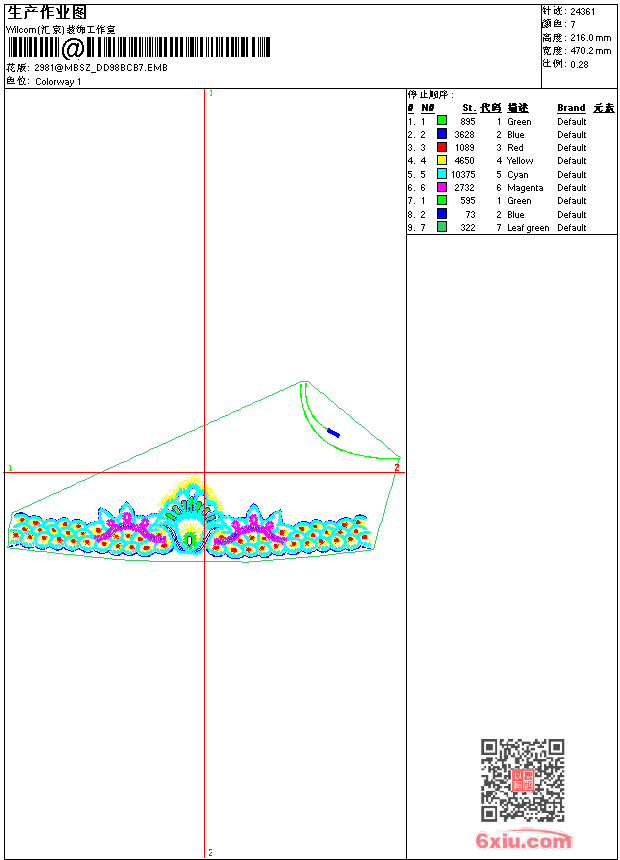Image resolution: width=620 pixels, height=860 pixels.
Task: Select the 2732 stitch count cell
Action: pyautogui.click(x=464, y=188)
